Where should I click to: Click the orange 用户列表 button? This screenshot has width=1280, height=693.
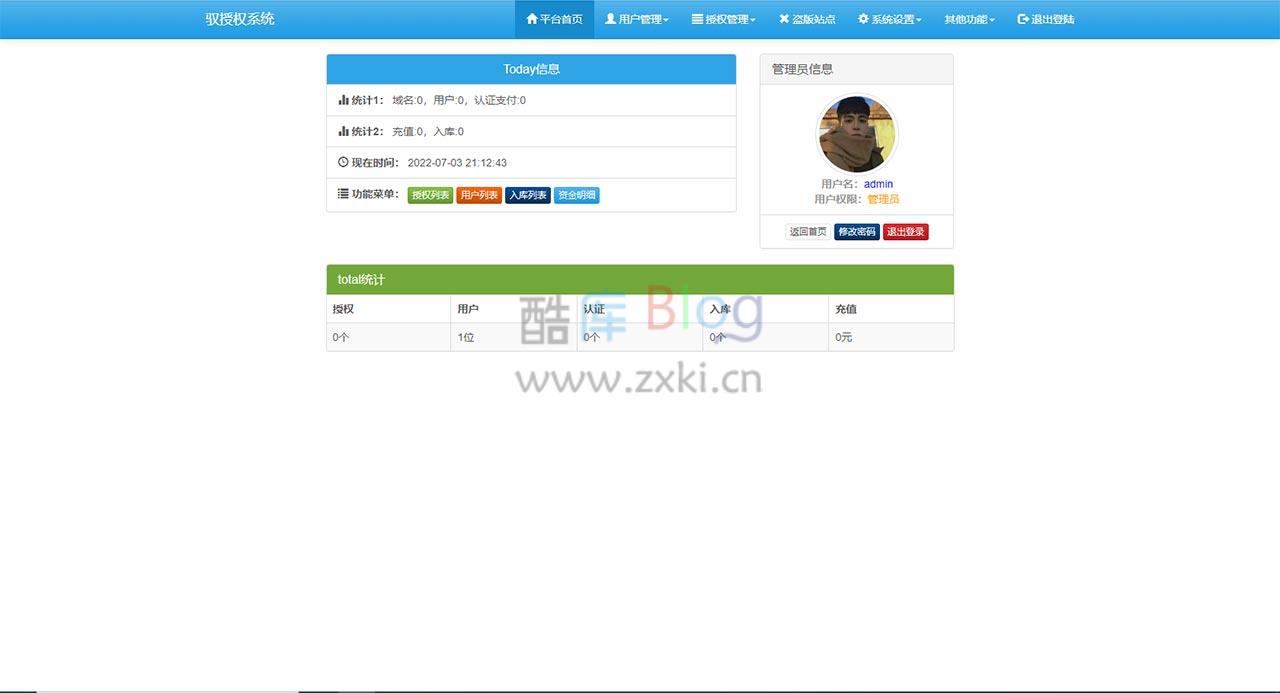[479, 195]
